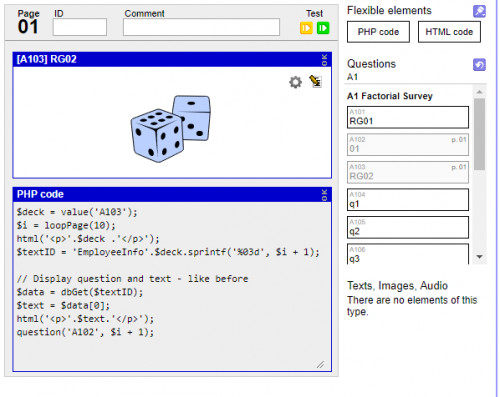Focus the Comment input field
500x397 pixels.
coord(201,27)
